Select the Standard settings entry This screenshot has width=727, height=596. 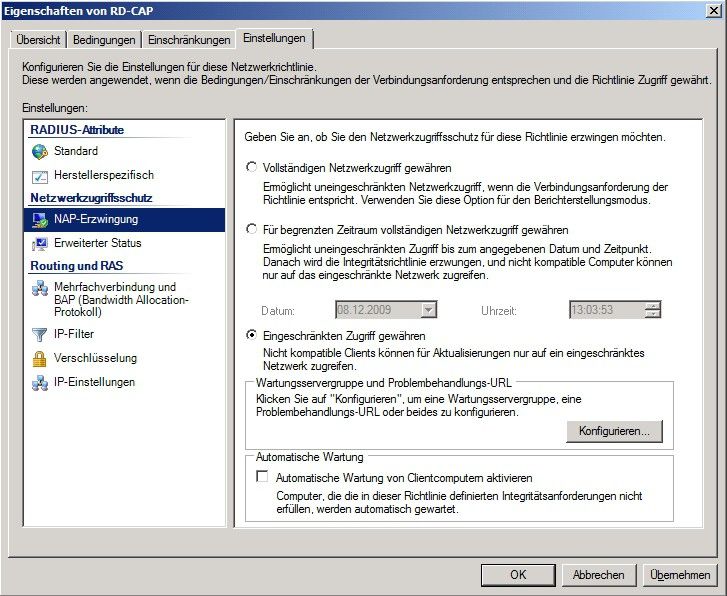(x=124, y=151)
